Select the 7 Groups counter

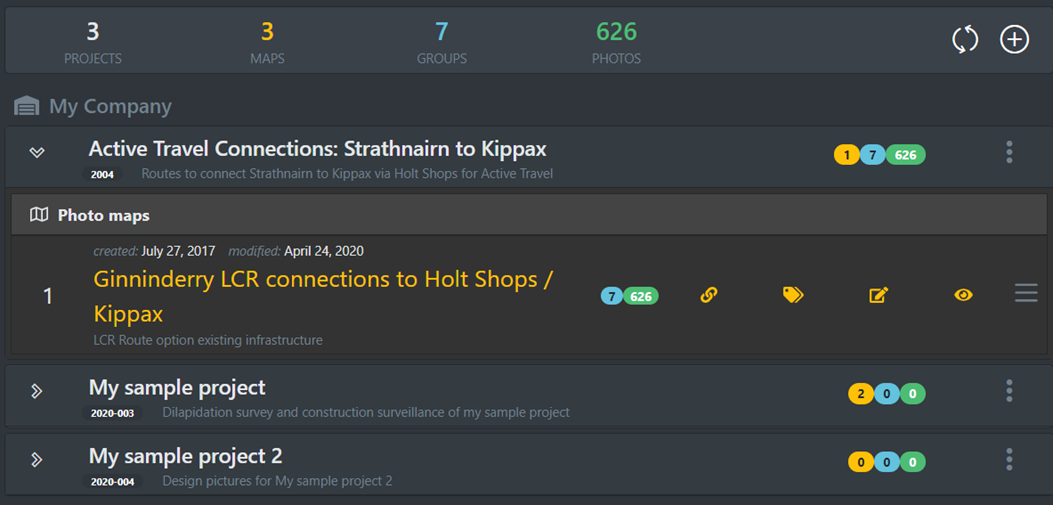441,42
